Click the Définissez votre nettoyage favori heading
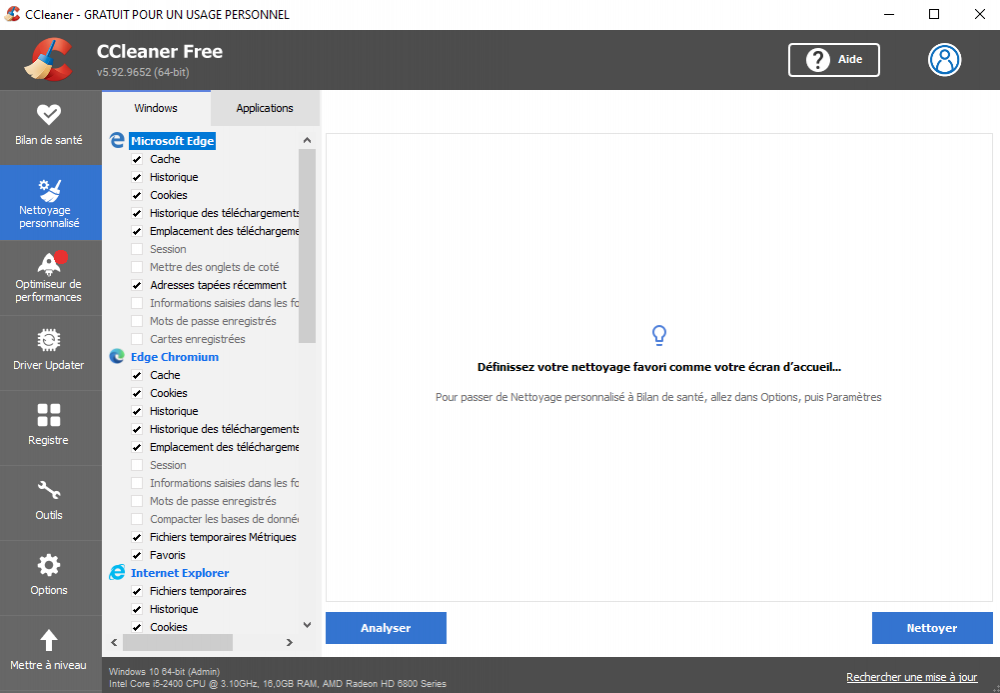Screen dimensions: 1000x693 (659, 367)
